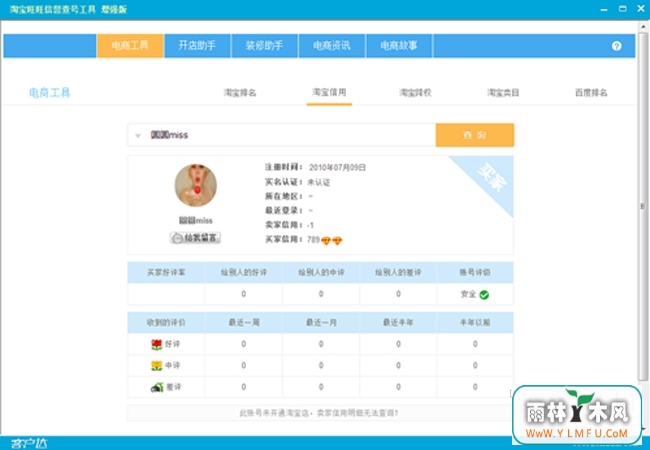The height and width of the screenshot is (450, 650).
Task: Click the user avatar photo
Action: pyautogui.click(x=196, y=185)
